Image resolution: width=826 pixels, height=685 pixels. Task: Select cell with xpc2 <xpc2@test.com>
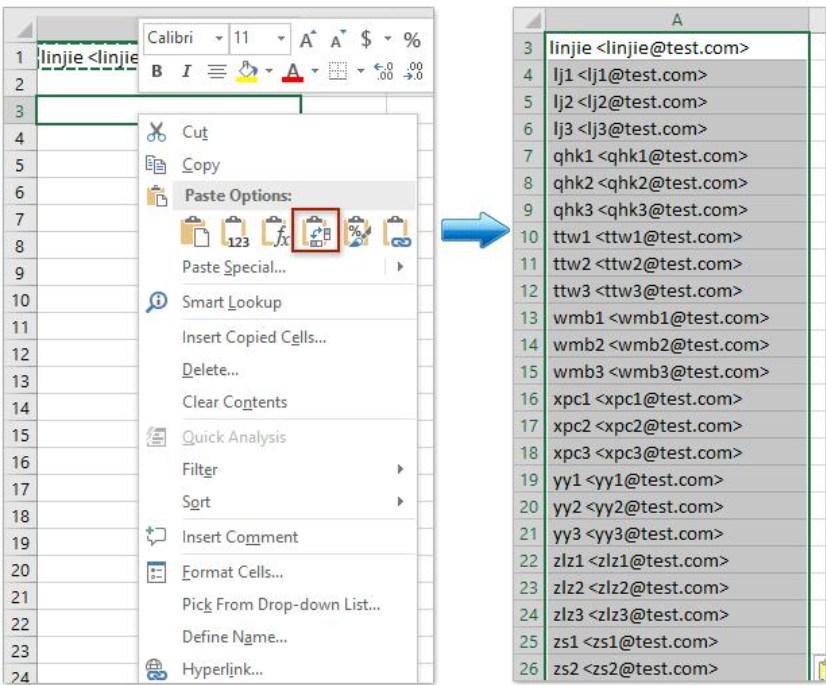(677, 426)
